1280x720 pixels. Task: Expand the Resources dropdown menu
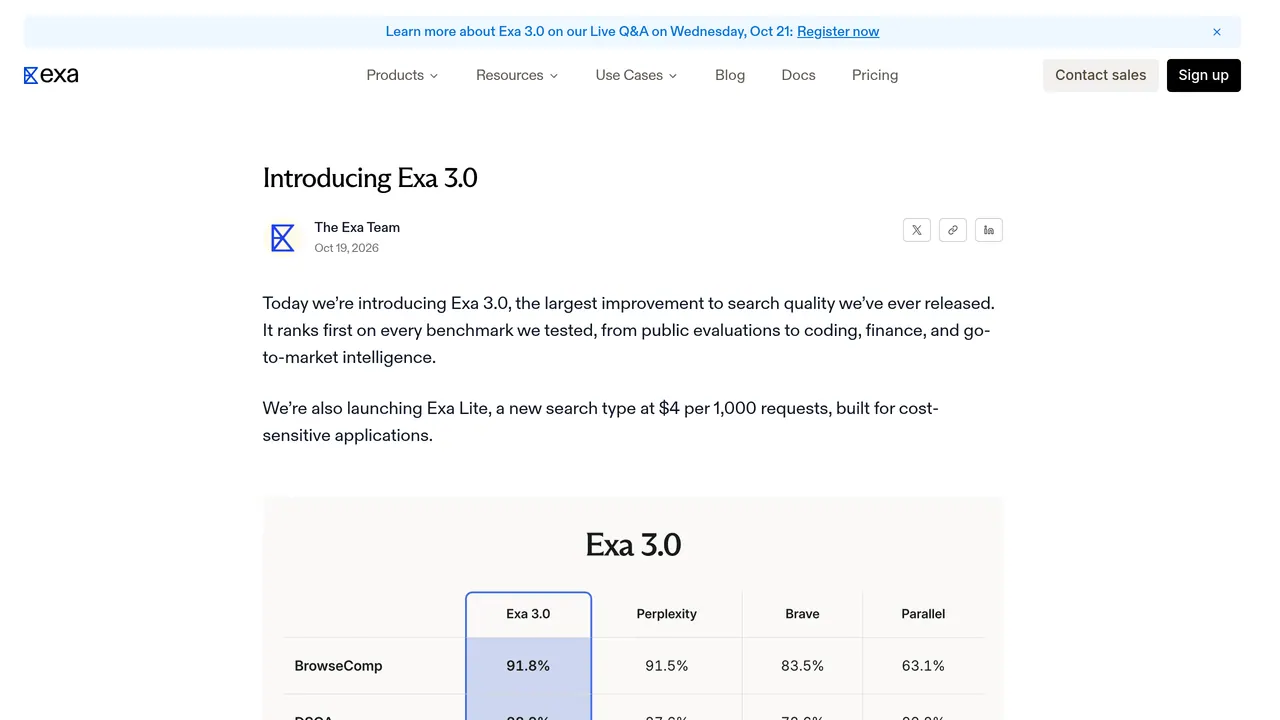pyautogui.click(x=517, y=75)
